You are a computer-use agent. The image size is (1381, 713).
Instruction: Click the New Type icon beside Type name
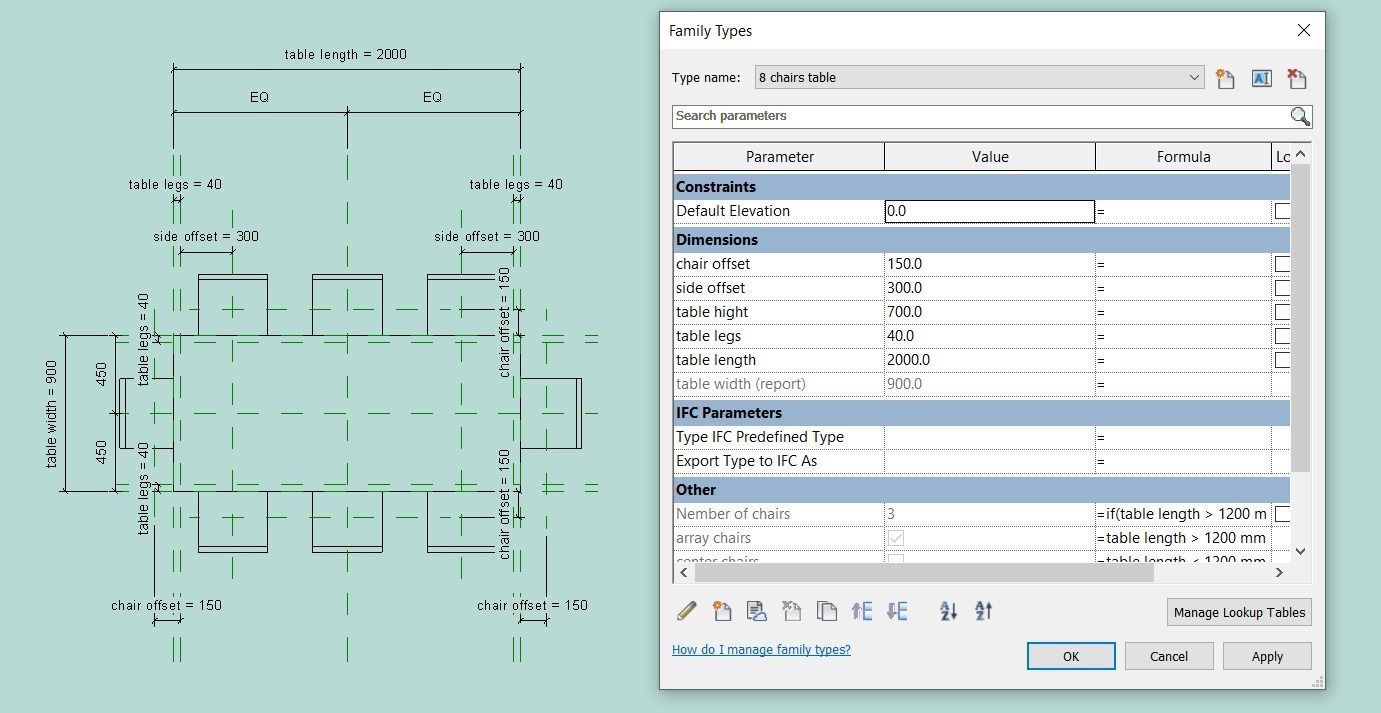[1225, 79]
